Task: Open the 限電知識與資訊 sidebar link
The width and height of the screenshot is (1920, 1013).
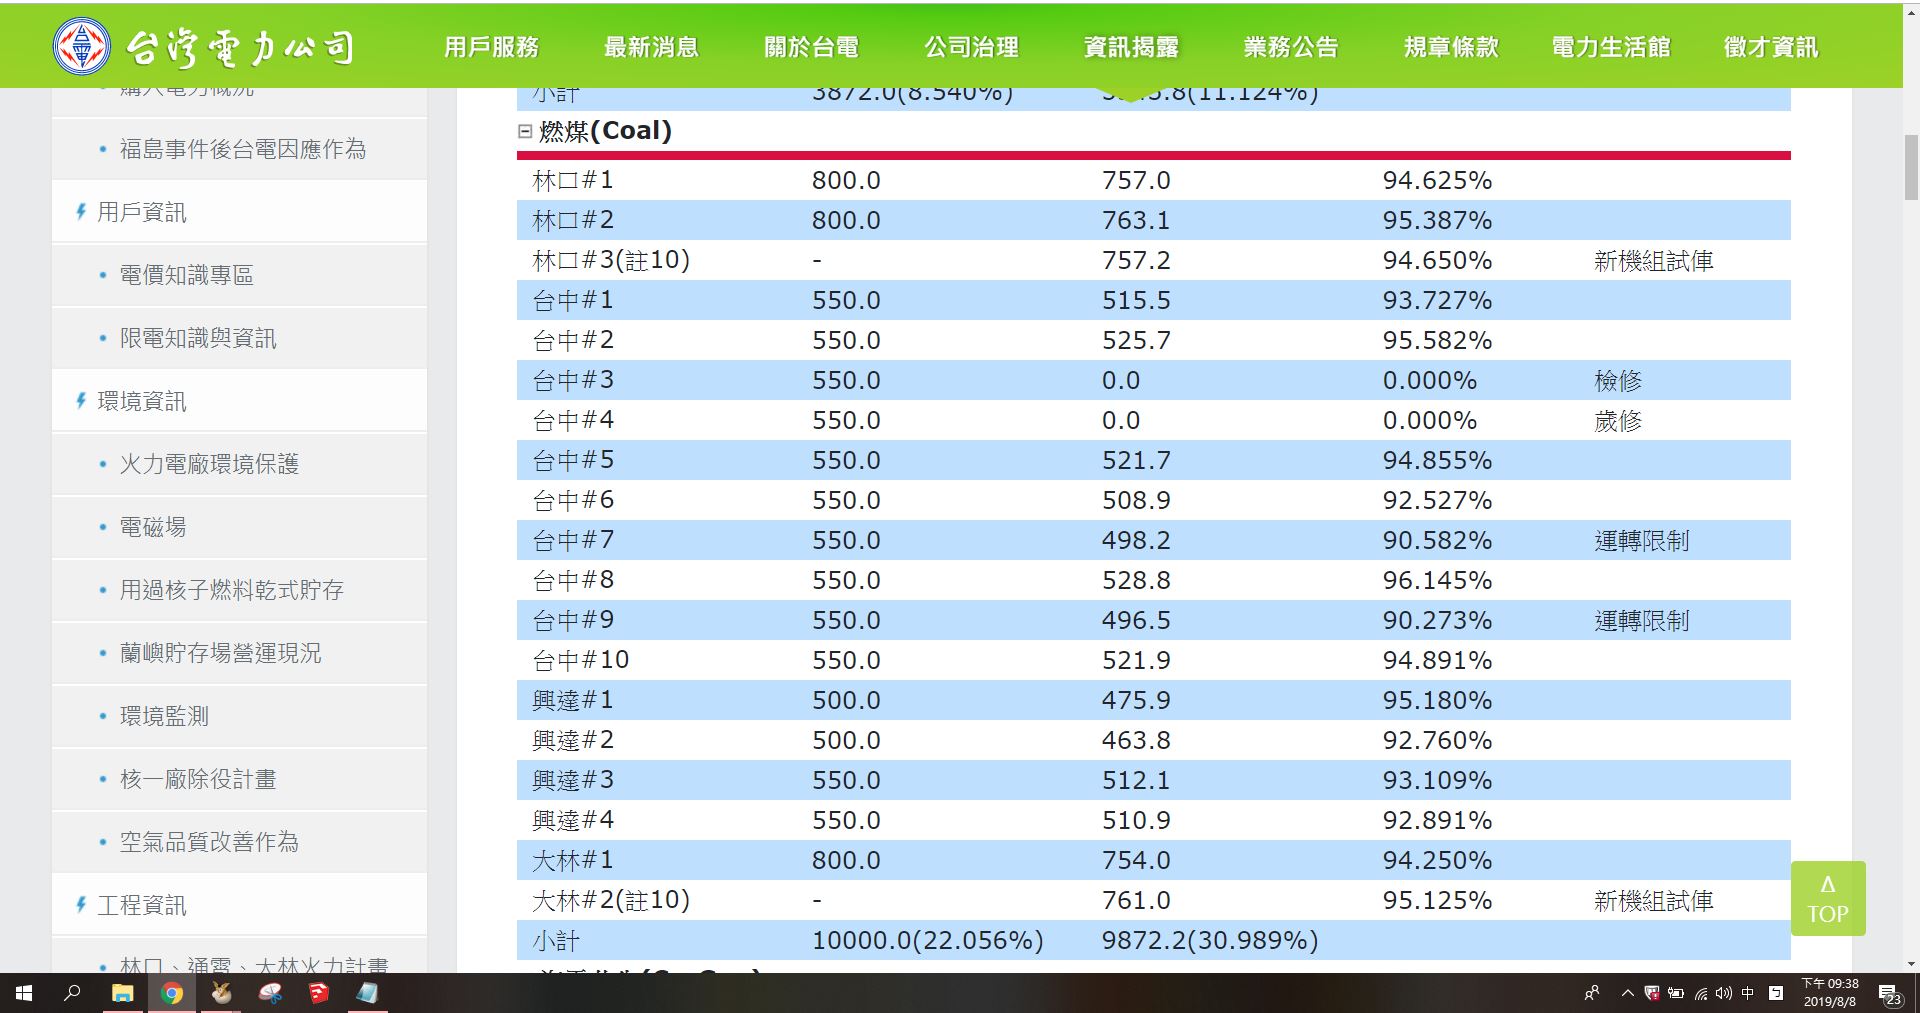Action: (x=198, y=338)
